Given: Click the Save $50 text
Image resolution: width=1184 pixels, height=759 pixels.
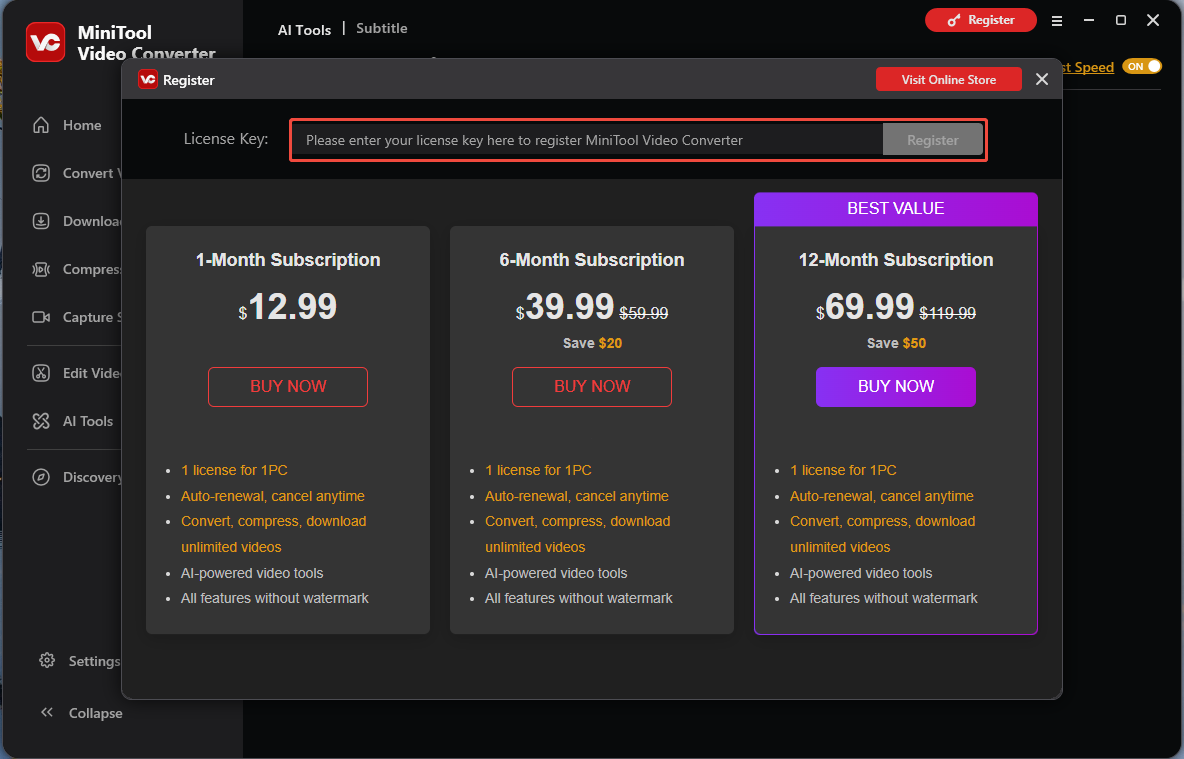Looking at the screenshot, I should (896, 343).
